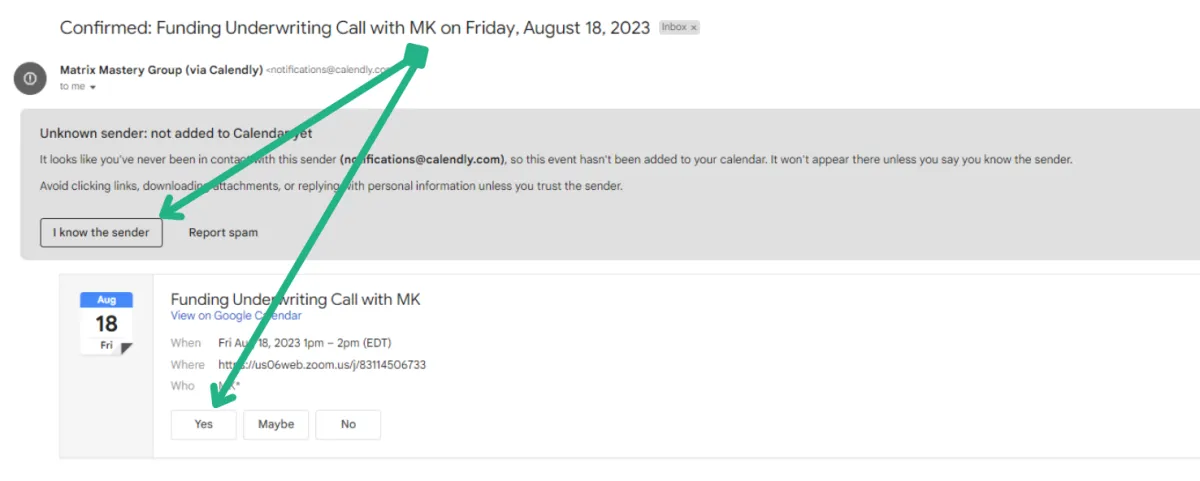Click the "I know the sender" button
The width and height of the screenshot is (1200, 481).
[101, 232]
